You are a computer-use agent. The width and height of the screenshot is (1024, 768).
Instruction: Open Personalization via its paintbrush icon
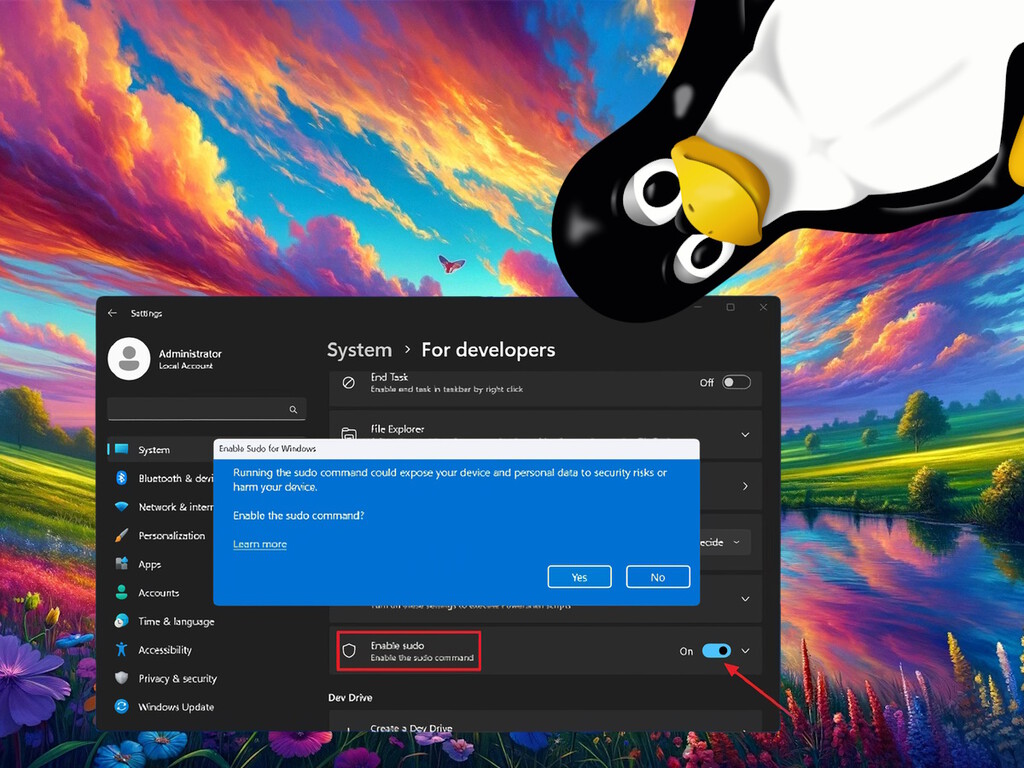pos(122,536)
